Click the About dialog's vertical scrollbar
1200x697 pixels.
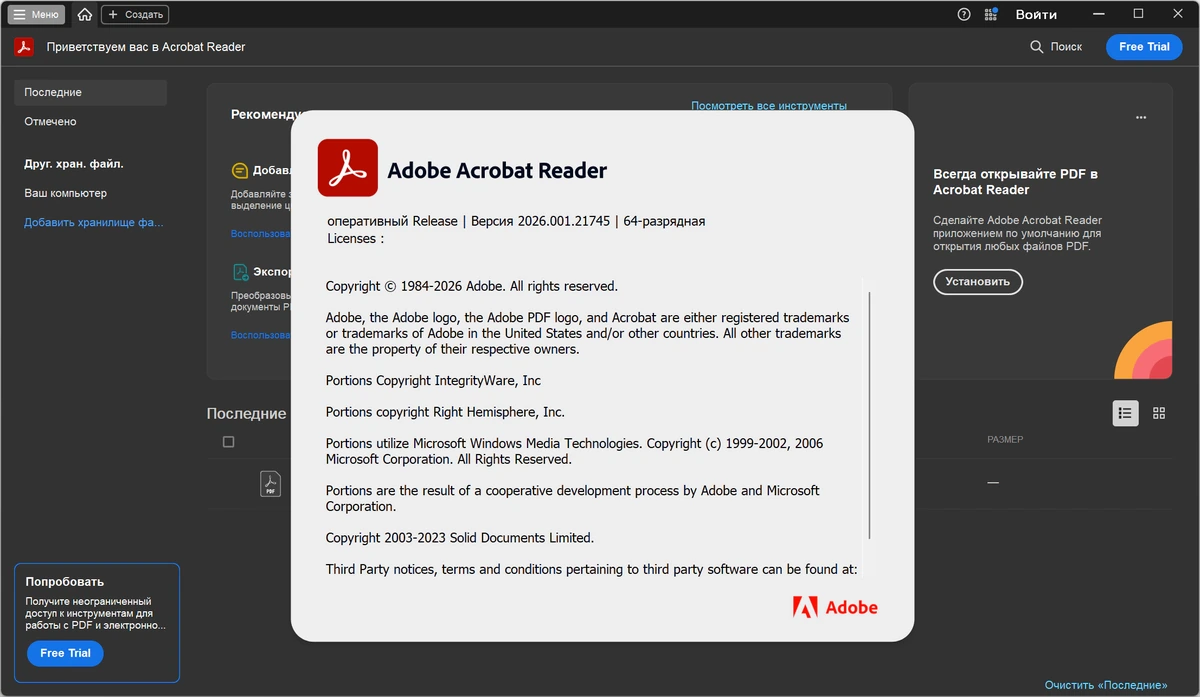[870, 415]
